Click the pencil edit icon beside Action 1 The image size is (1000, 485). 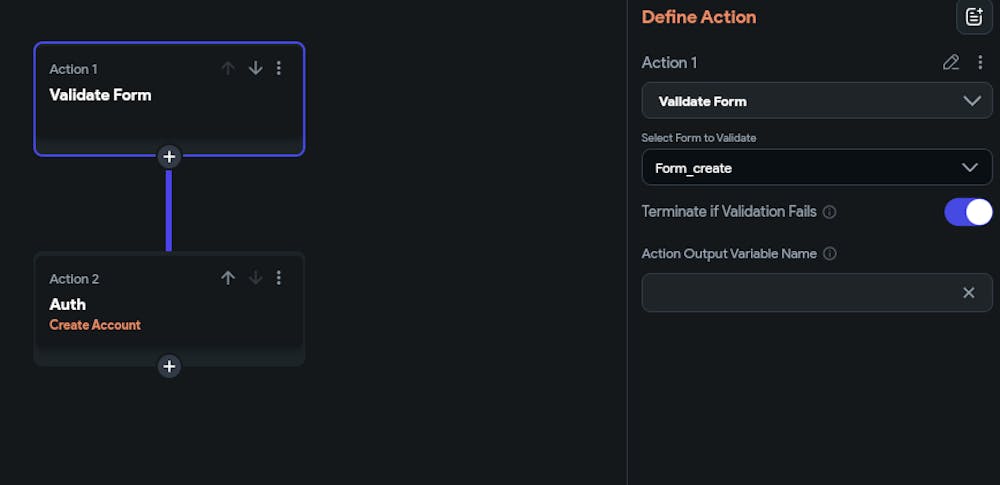(951, 63)
